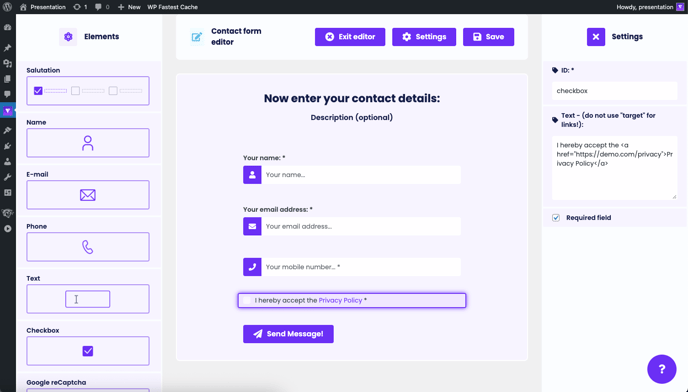Tick the I hereby accept checkbox in form
This screenshot has height=392, width=688.
[247, 300]
